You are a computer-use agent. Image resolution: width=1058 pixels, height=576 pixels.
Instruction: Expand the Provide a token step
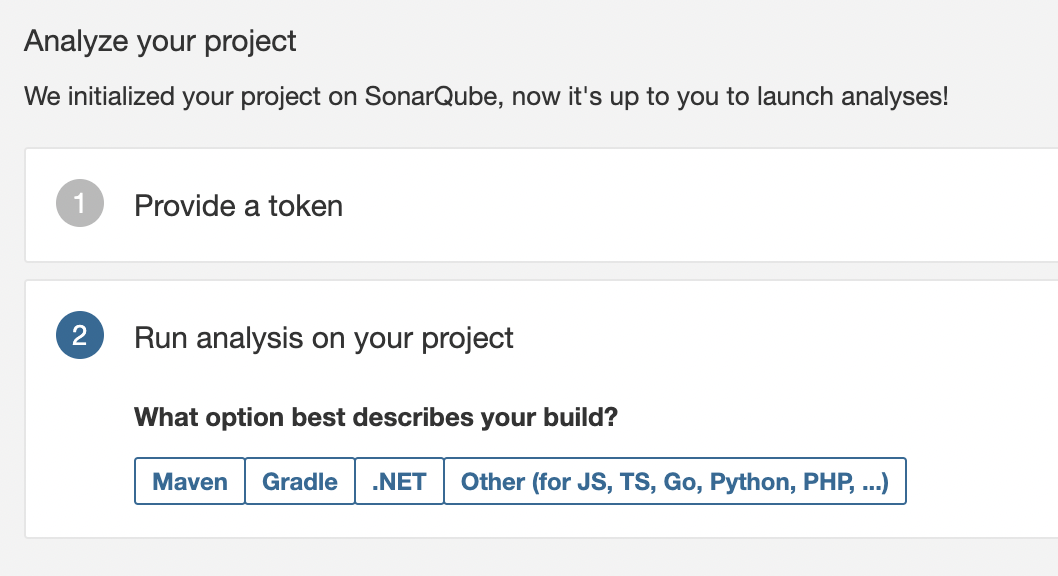coord(238,206)
